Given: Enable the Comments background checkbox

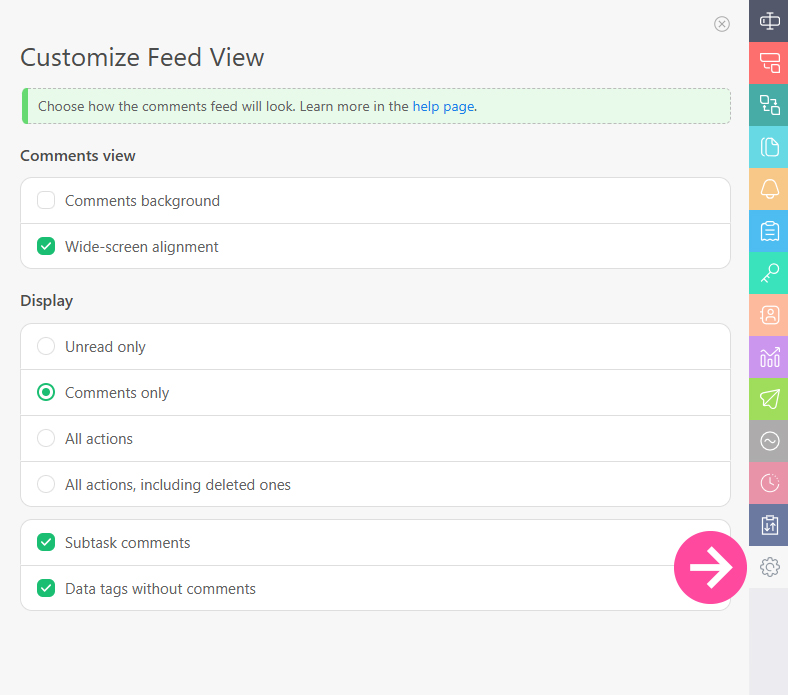Looking at the screenshot, I should [46, 201].
